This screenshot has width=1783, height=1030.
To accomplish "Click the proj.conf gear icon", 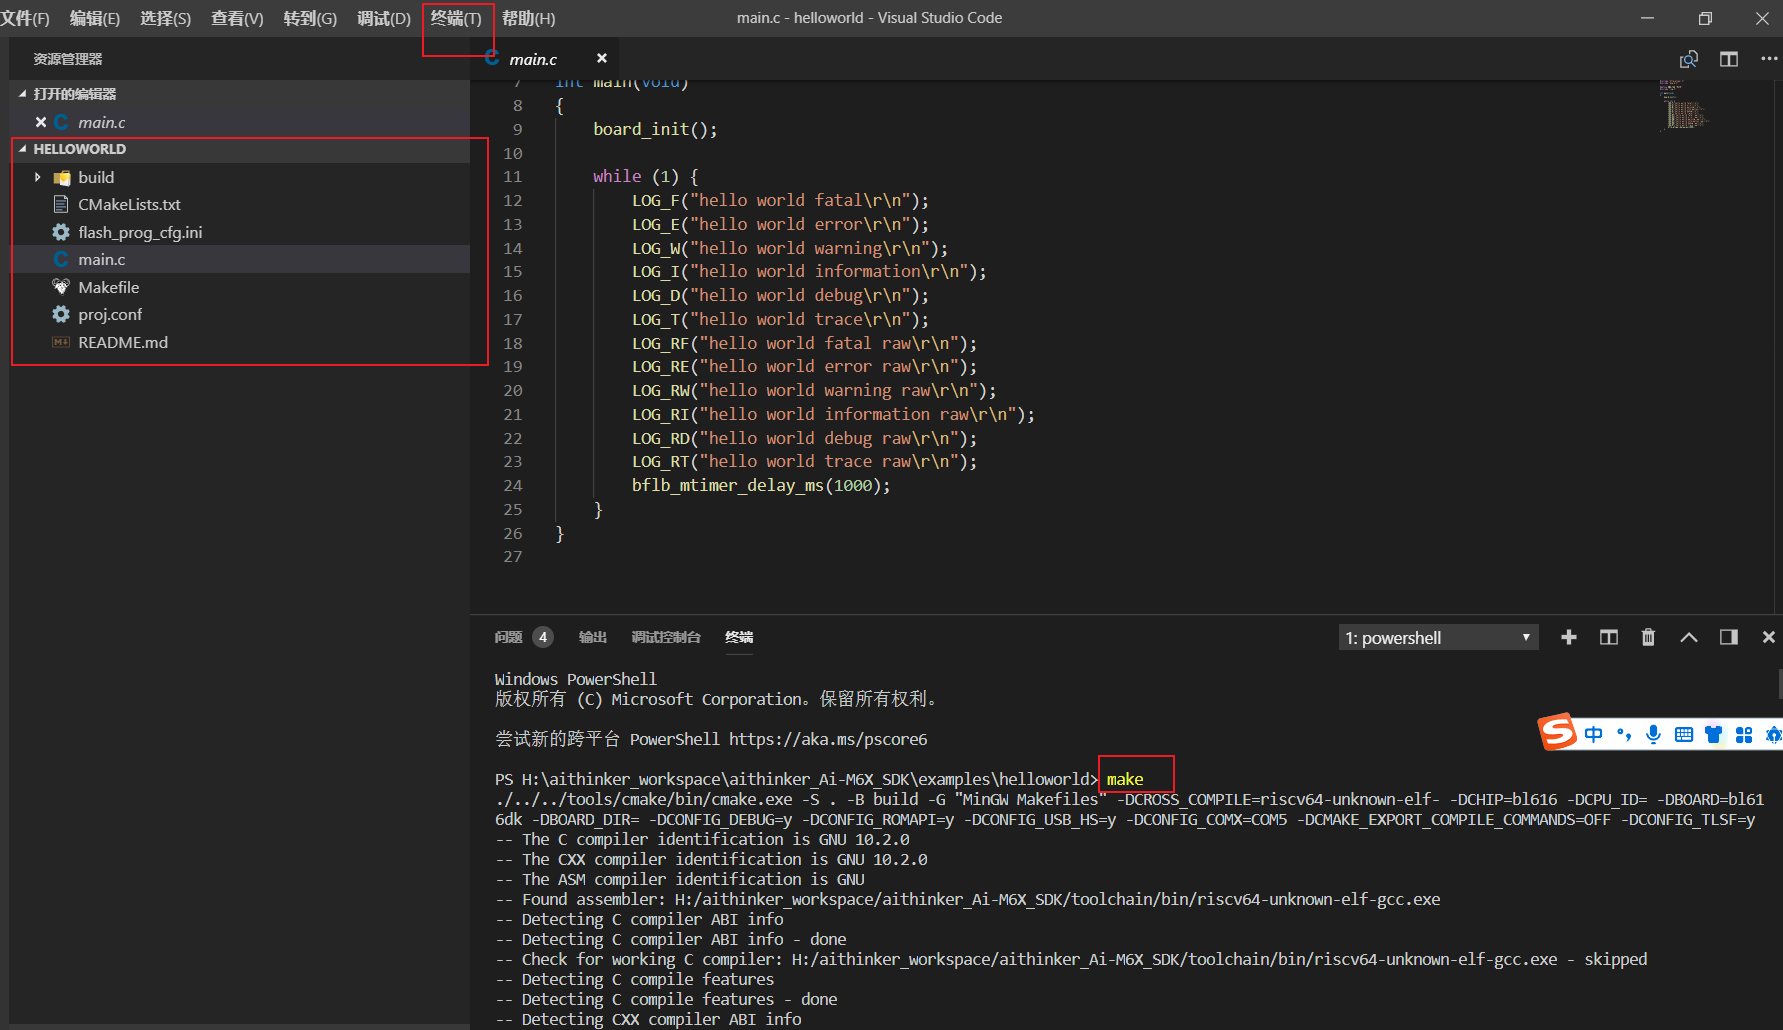I will (61, 314).
